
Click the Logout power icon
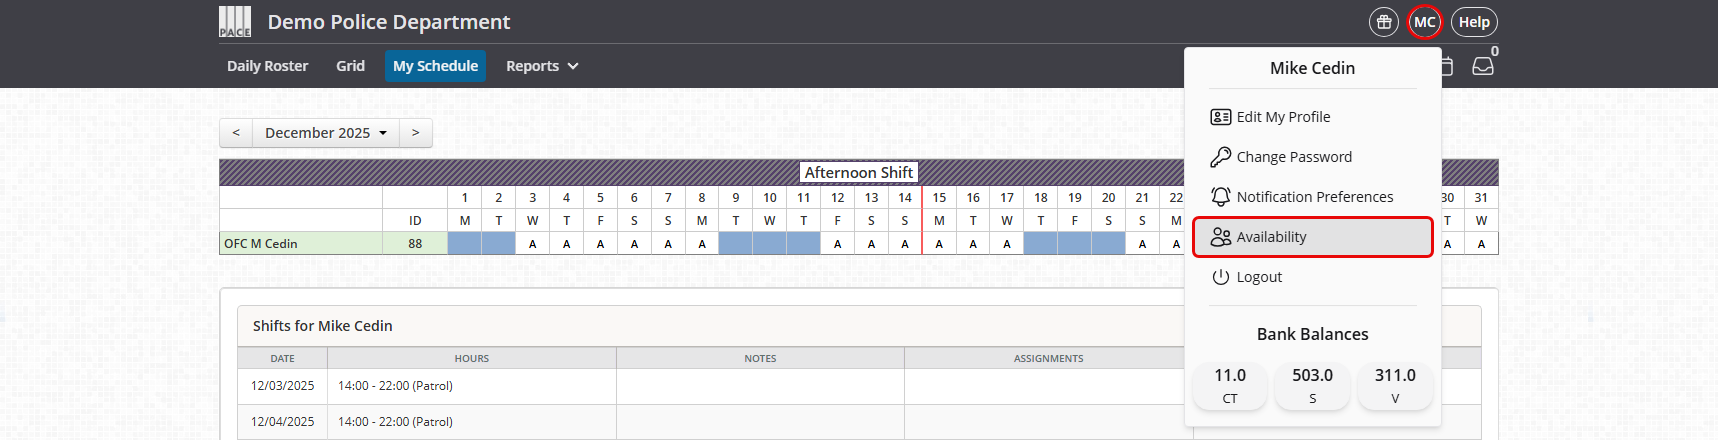pyautogui.click(x=1220, y=277)
